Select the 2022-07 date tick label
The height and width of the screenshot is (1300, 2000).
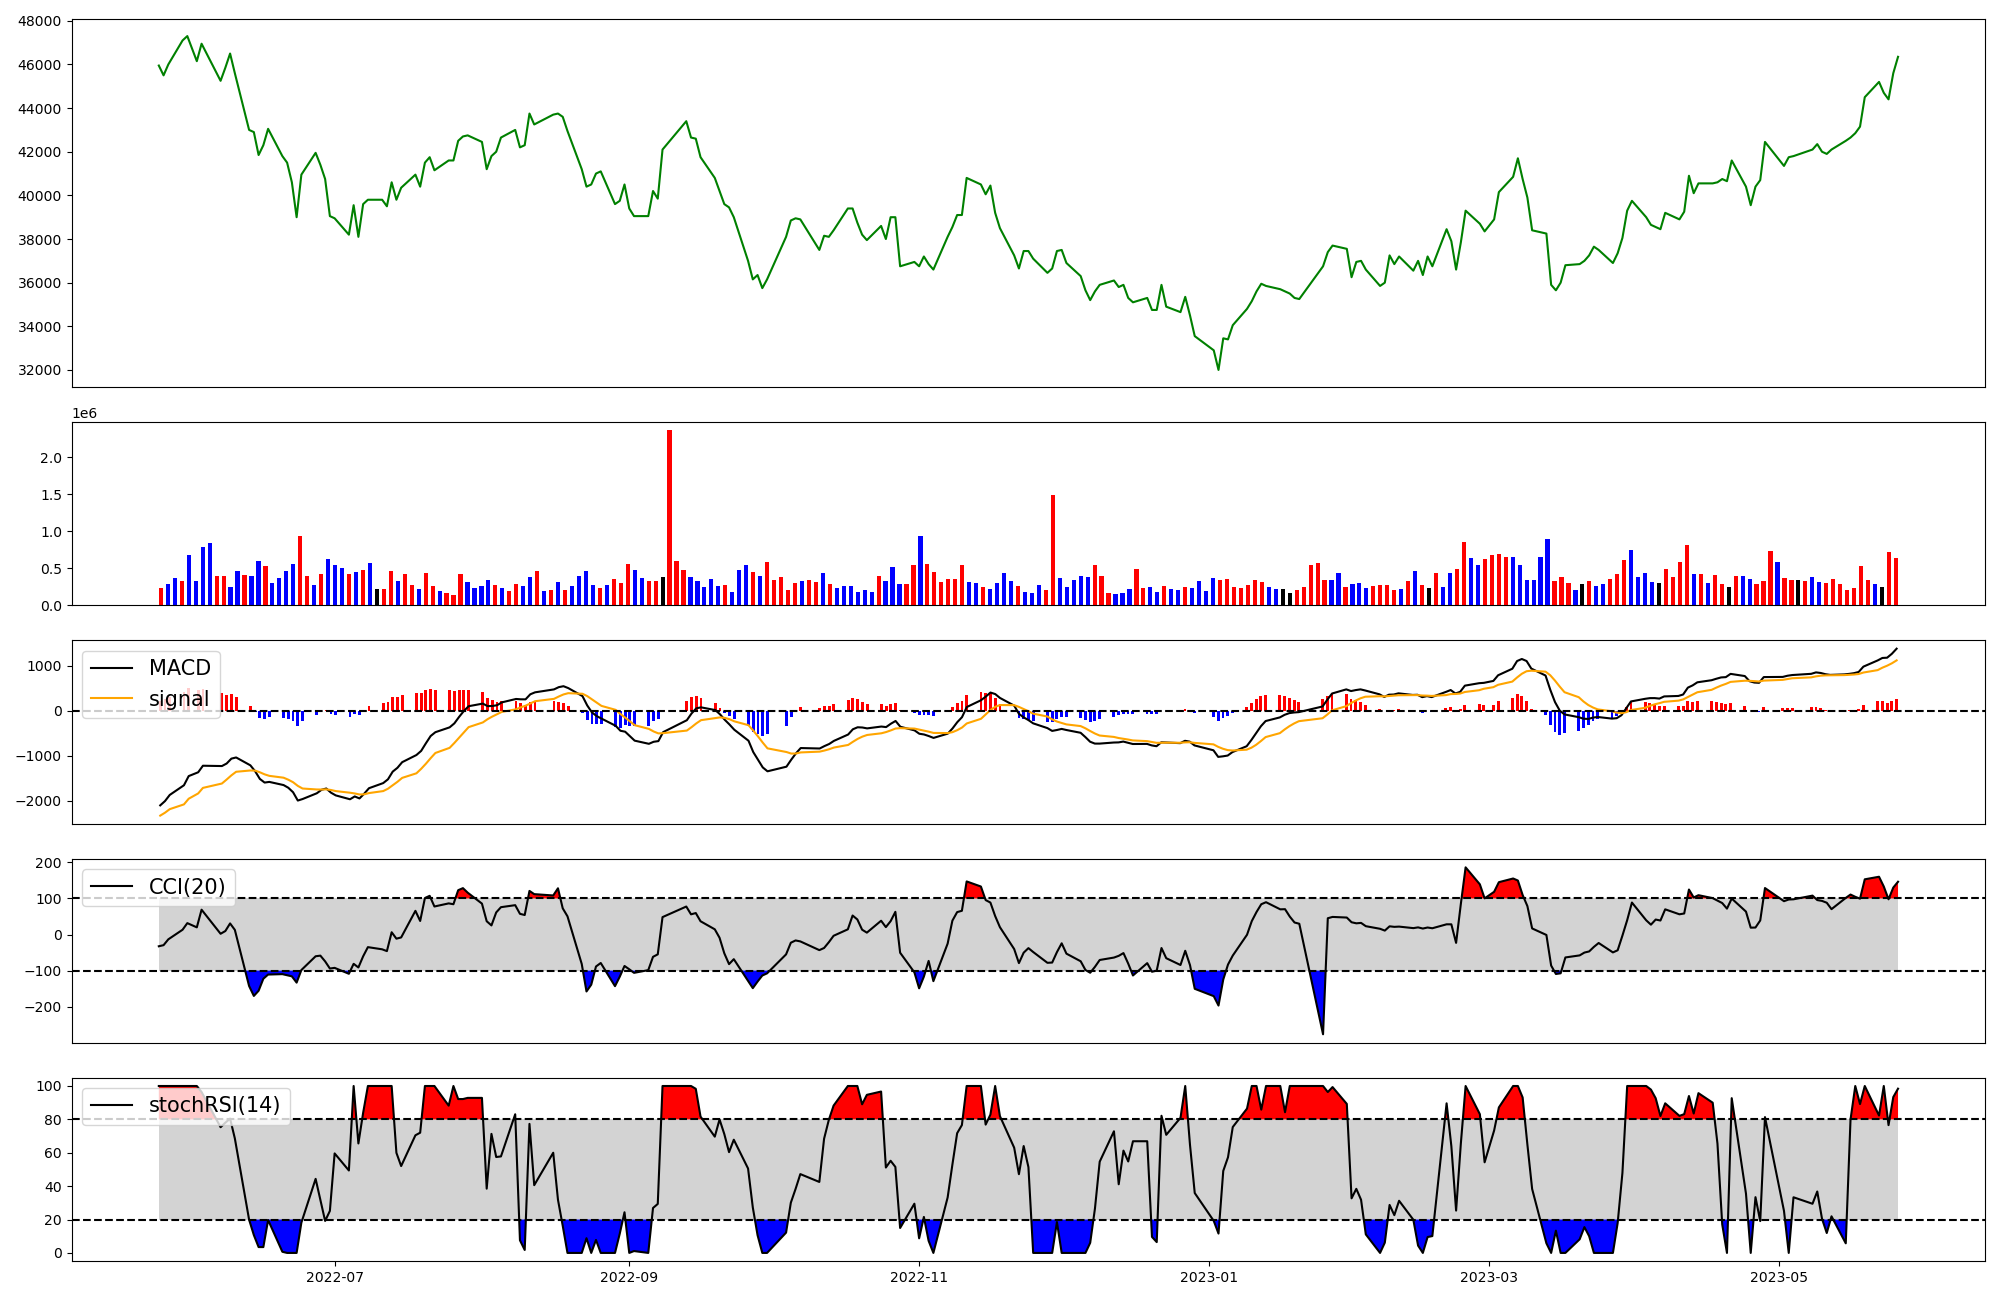click(335, 1277)
